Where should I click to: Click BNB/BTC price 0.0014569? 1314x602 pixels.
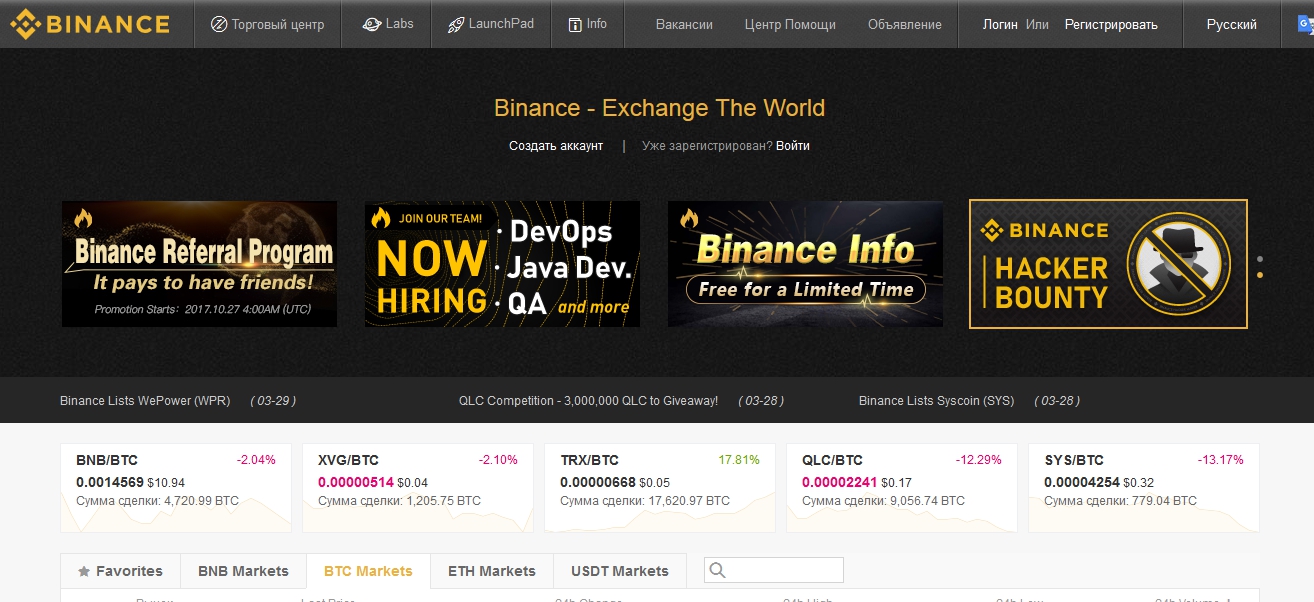coord(110,482)
